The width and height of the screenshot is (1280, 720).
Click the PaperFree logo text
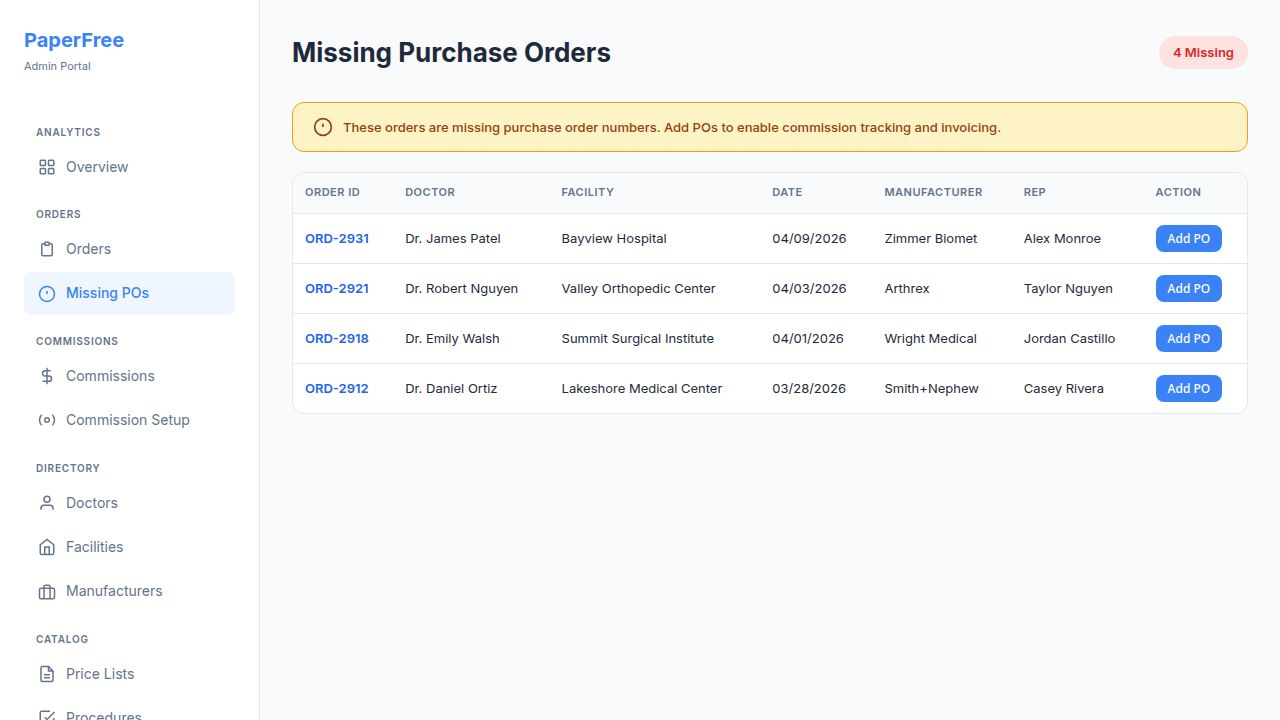pos(74,40)
